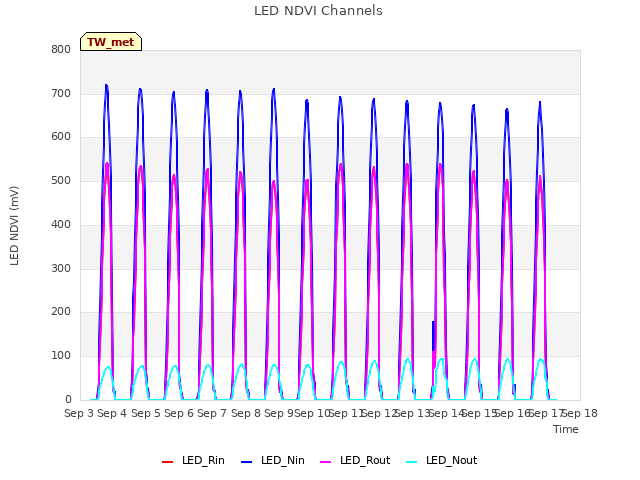Image resolution: width=640 pixels, height=480 pixels.
Task: Click the Sep 4 cyan LED_Nout peak
Action: [108, 367]
